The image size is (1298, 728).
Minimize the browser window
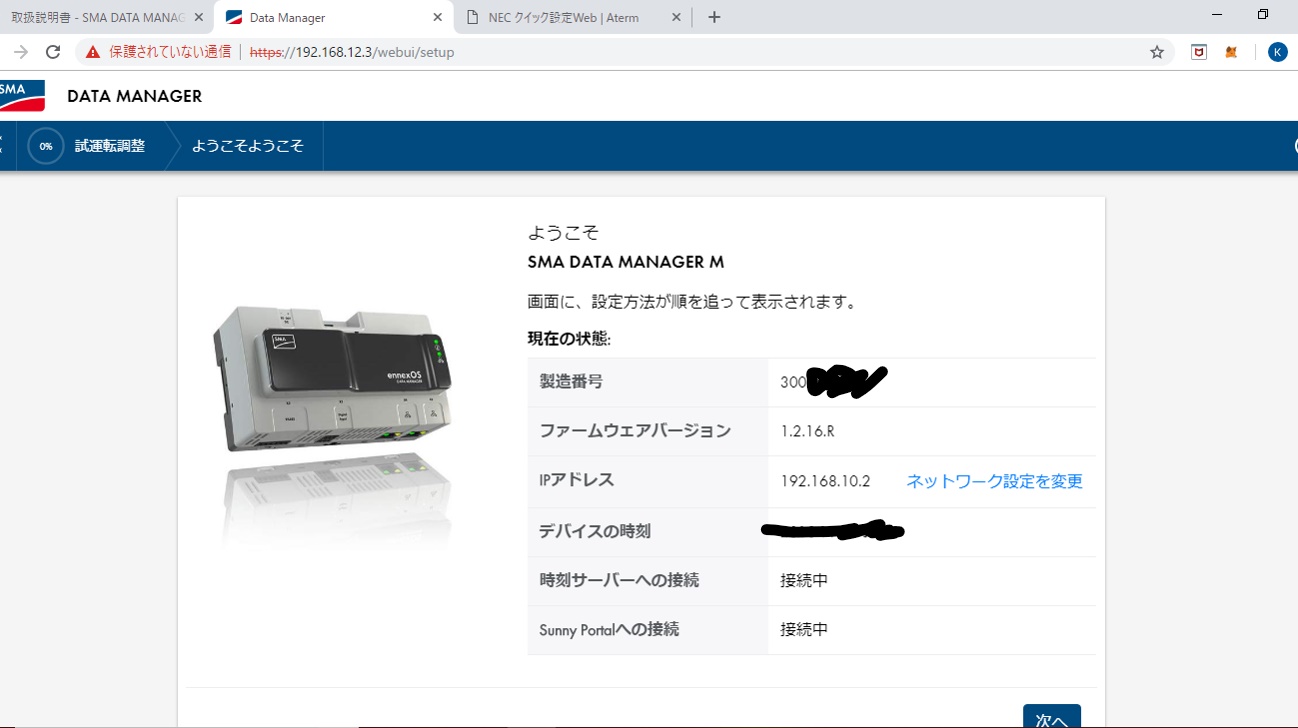(1216, 15)
